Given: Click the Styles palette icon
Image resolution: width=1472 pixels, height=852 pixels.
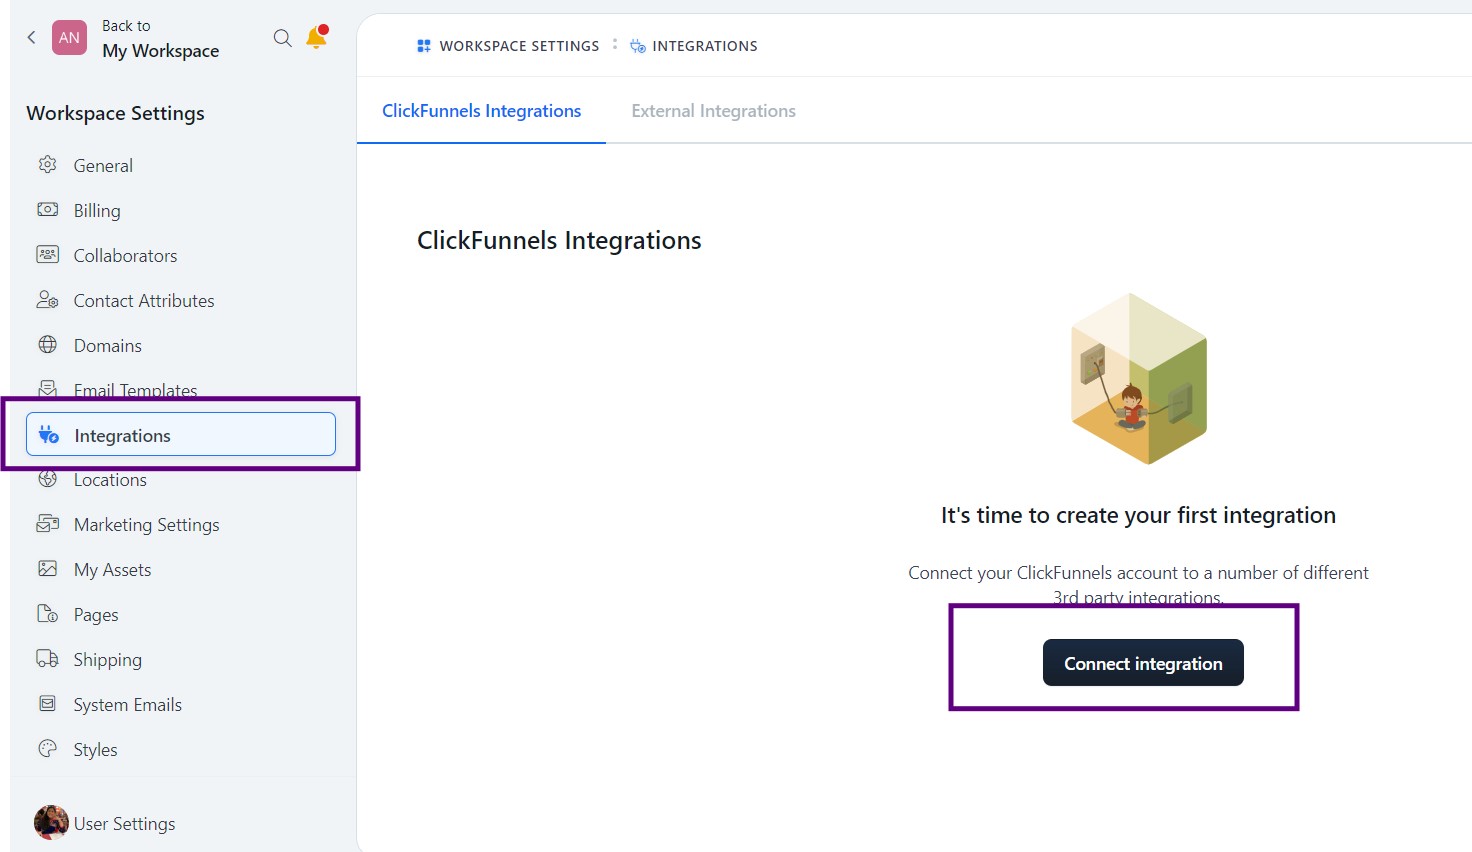Looking at the screenshot, I should [x=47, y=749].
